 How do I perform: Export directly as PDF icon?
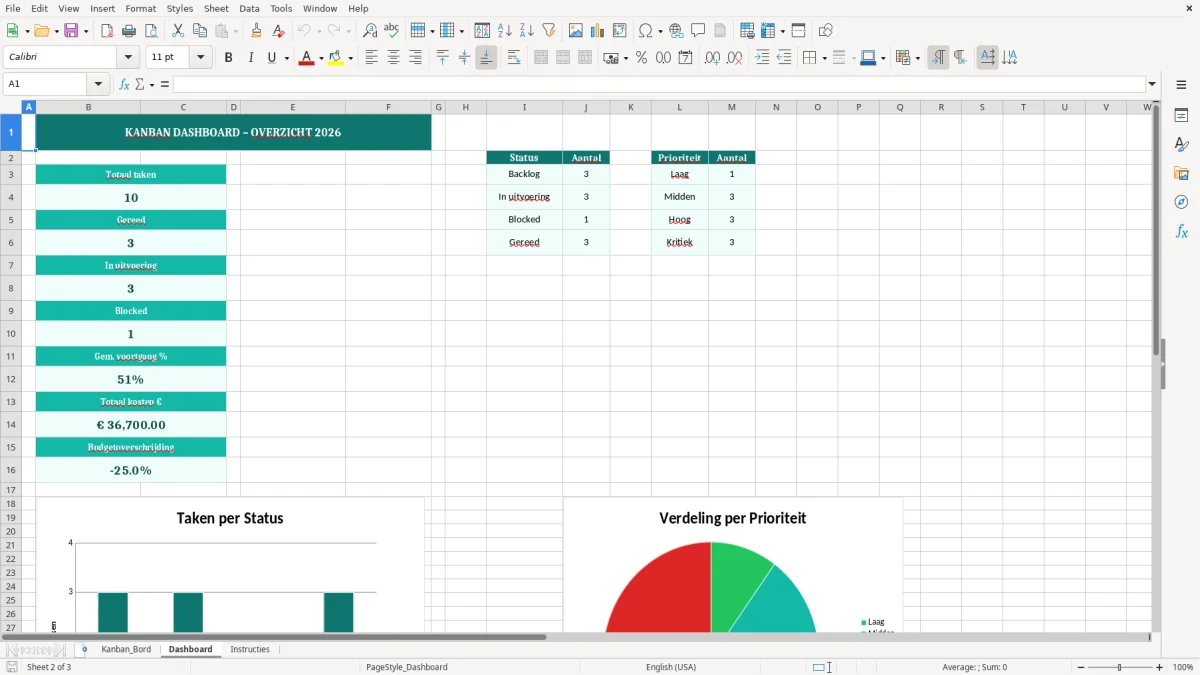[107, 31]
